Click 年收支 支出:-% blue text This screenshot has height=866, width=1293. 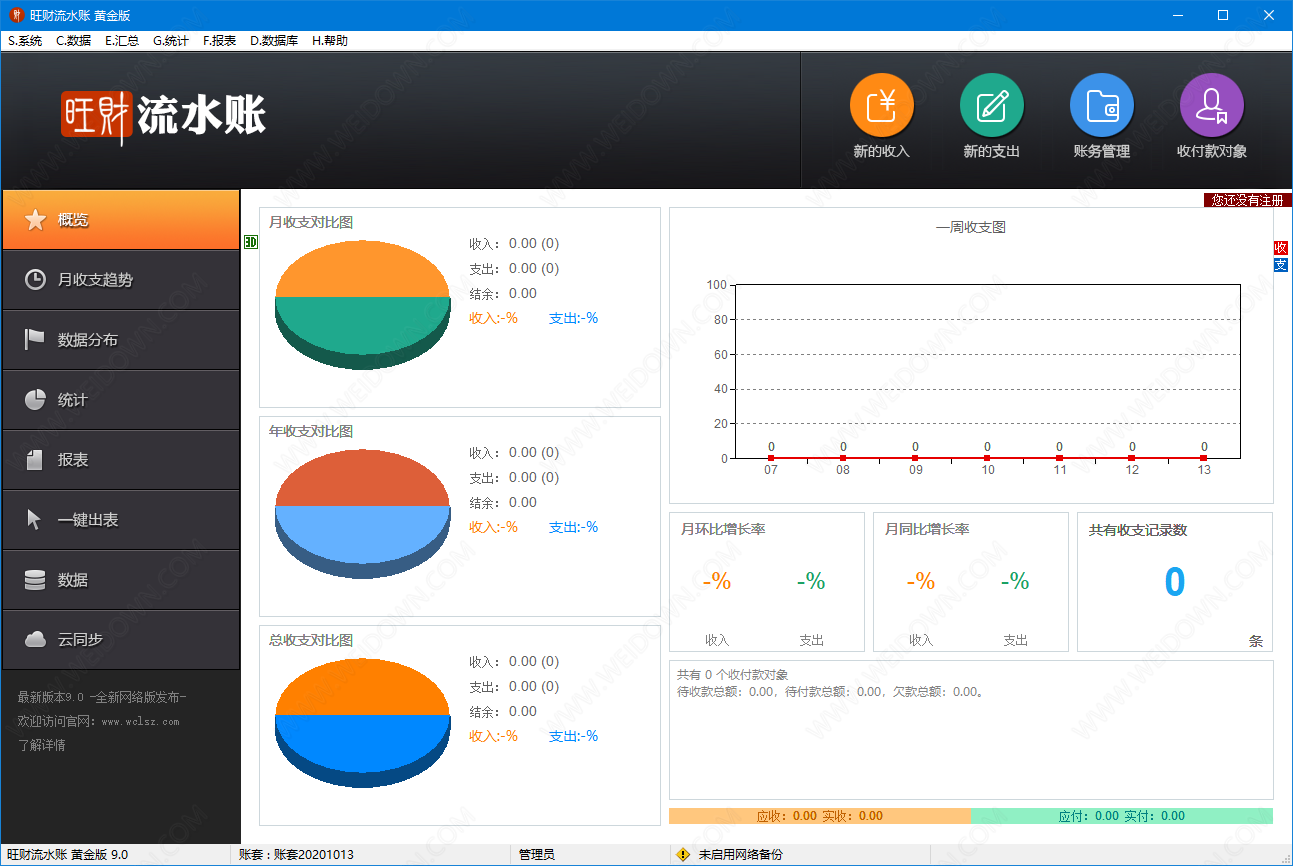[573, 527]
